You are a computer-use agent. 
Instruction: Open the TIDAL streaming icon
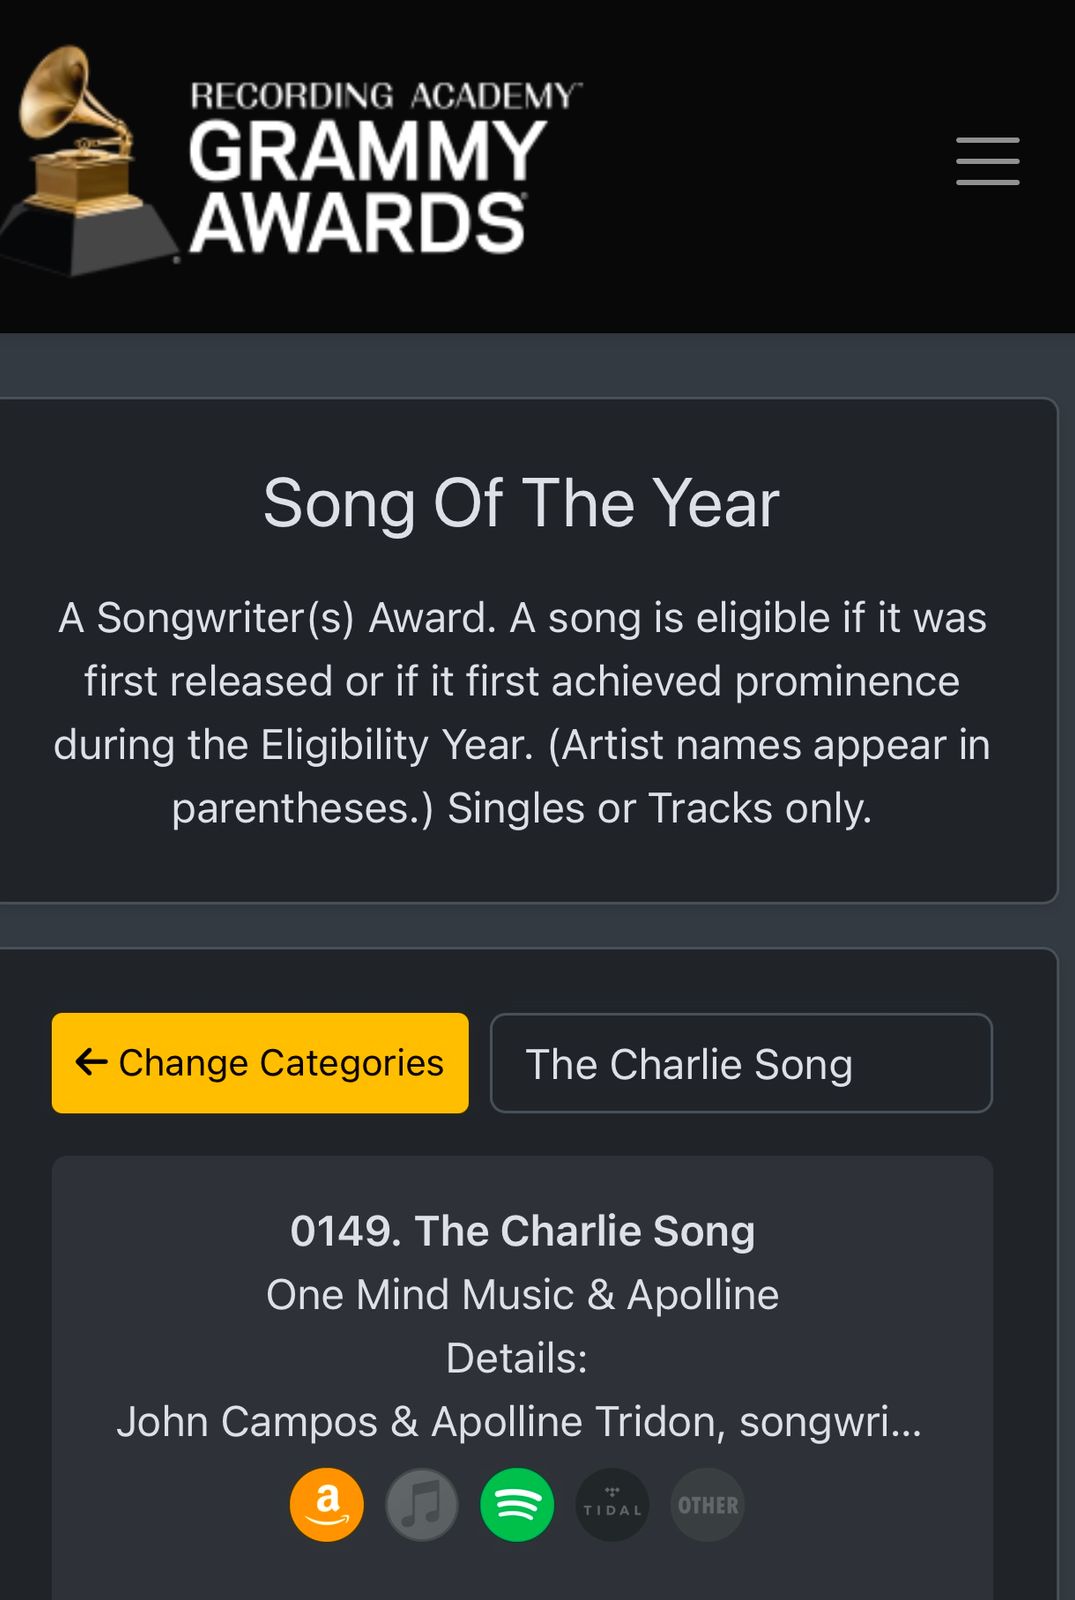click(612, 1504)
